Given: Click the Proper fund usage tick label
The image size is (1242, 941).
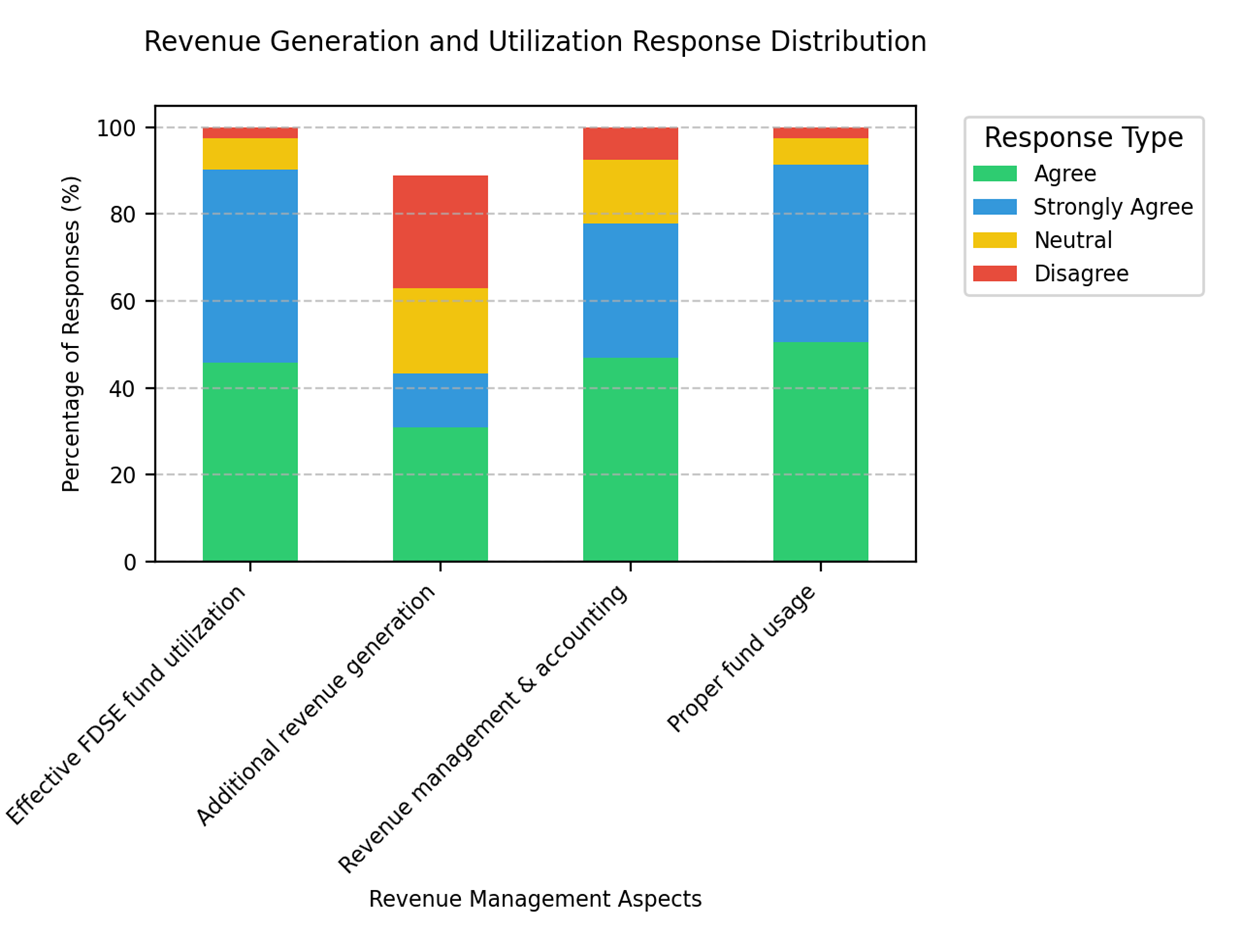Looking at the screenshot, I should coord(742,659).
